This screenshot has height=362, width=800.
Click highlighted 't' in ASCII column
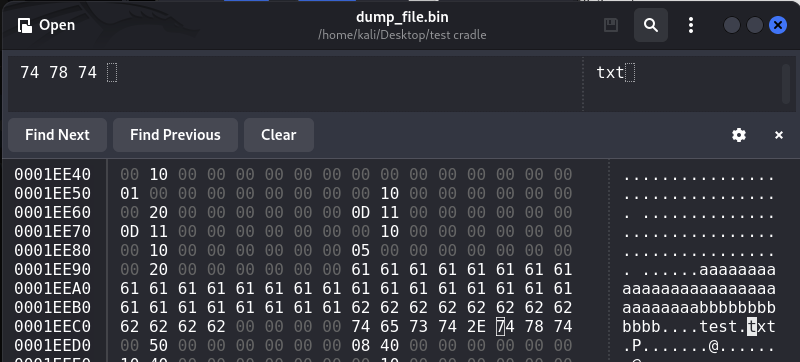(x=752, y=326)
